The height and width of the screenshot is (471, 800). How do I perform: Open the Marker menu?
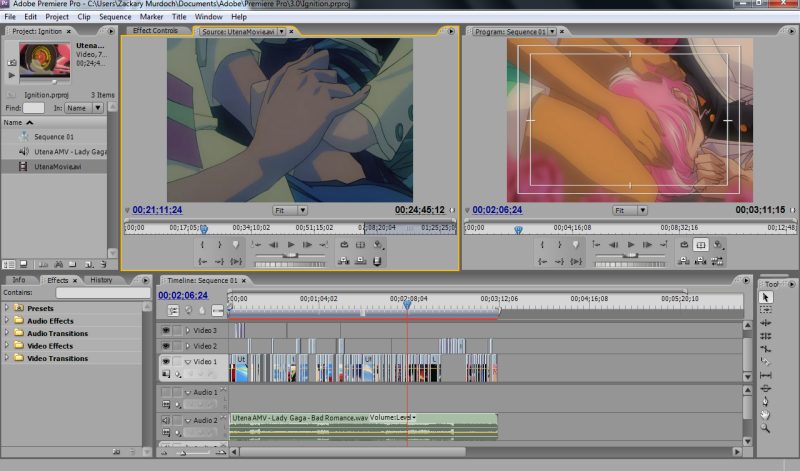(151, 17)
